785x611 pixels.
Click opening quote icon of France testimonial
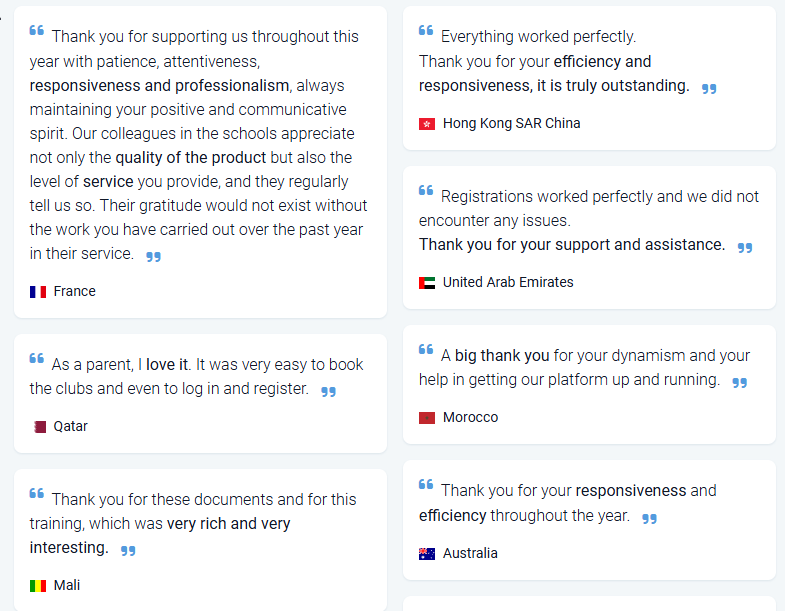(37, 31)
